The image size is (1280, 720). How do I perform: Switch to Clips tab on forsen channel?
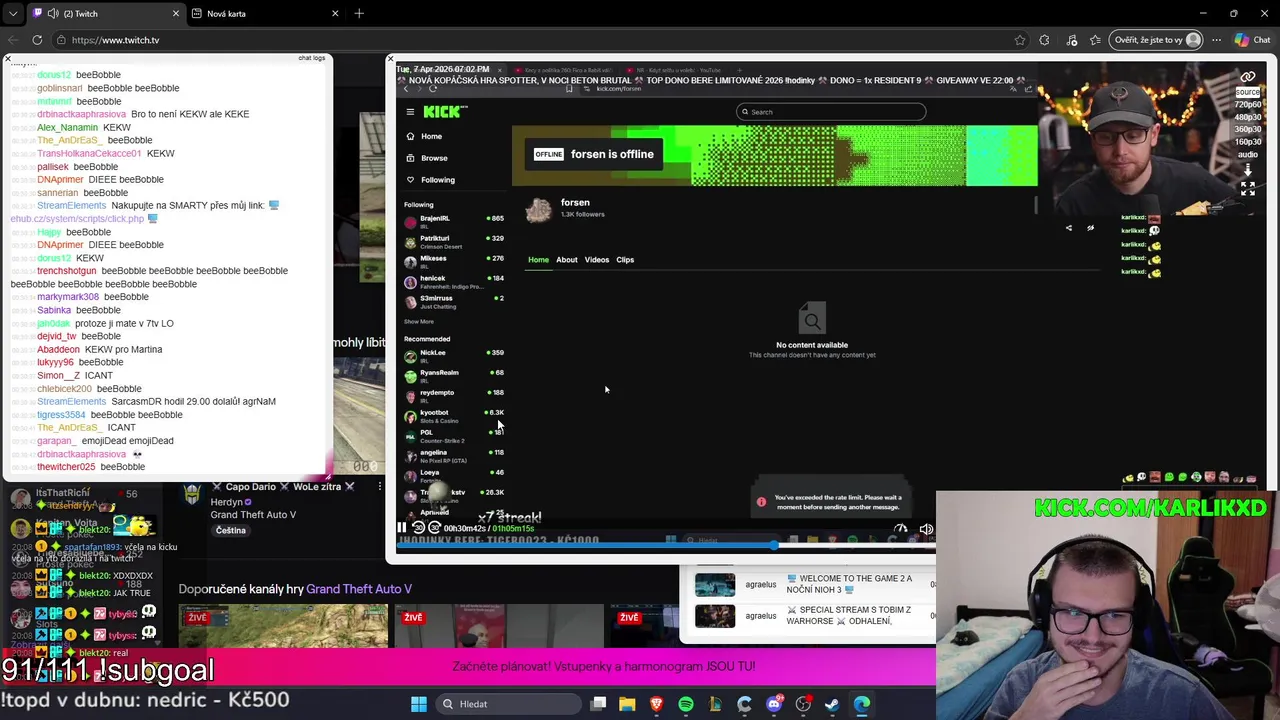[x=625, y=260]
